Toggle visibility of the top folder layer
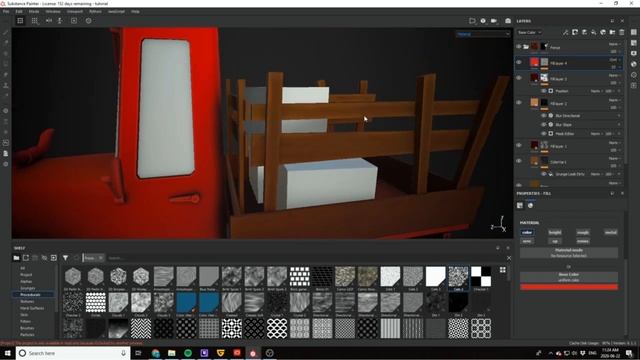This screenshot has height=360, width=640. 519,47
